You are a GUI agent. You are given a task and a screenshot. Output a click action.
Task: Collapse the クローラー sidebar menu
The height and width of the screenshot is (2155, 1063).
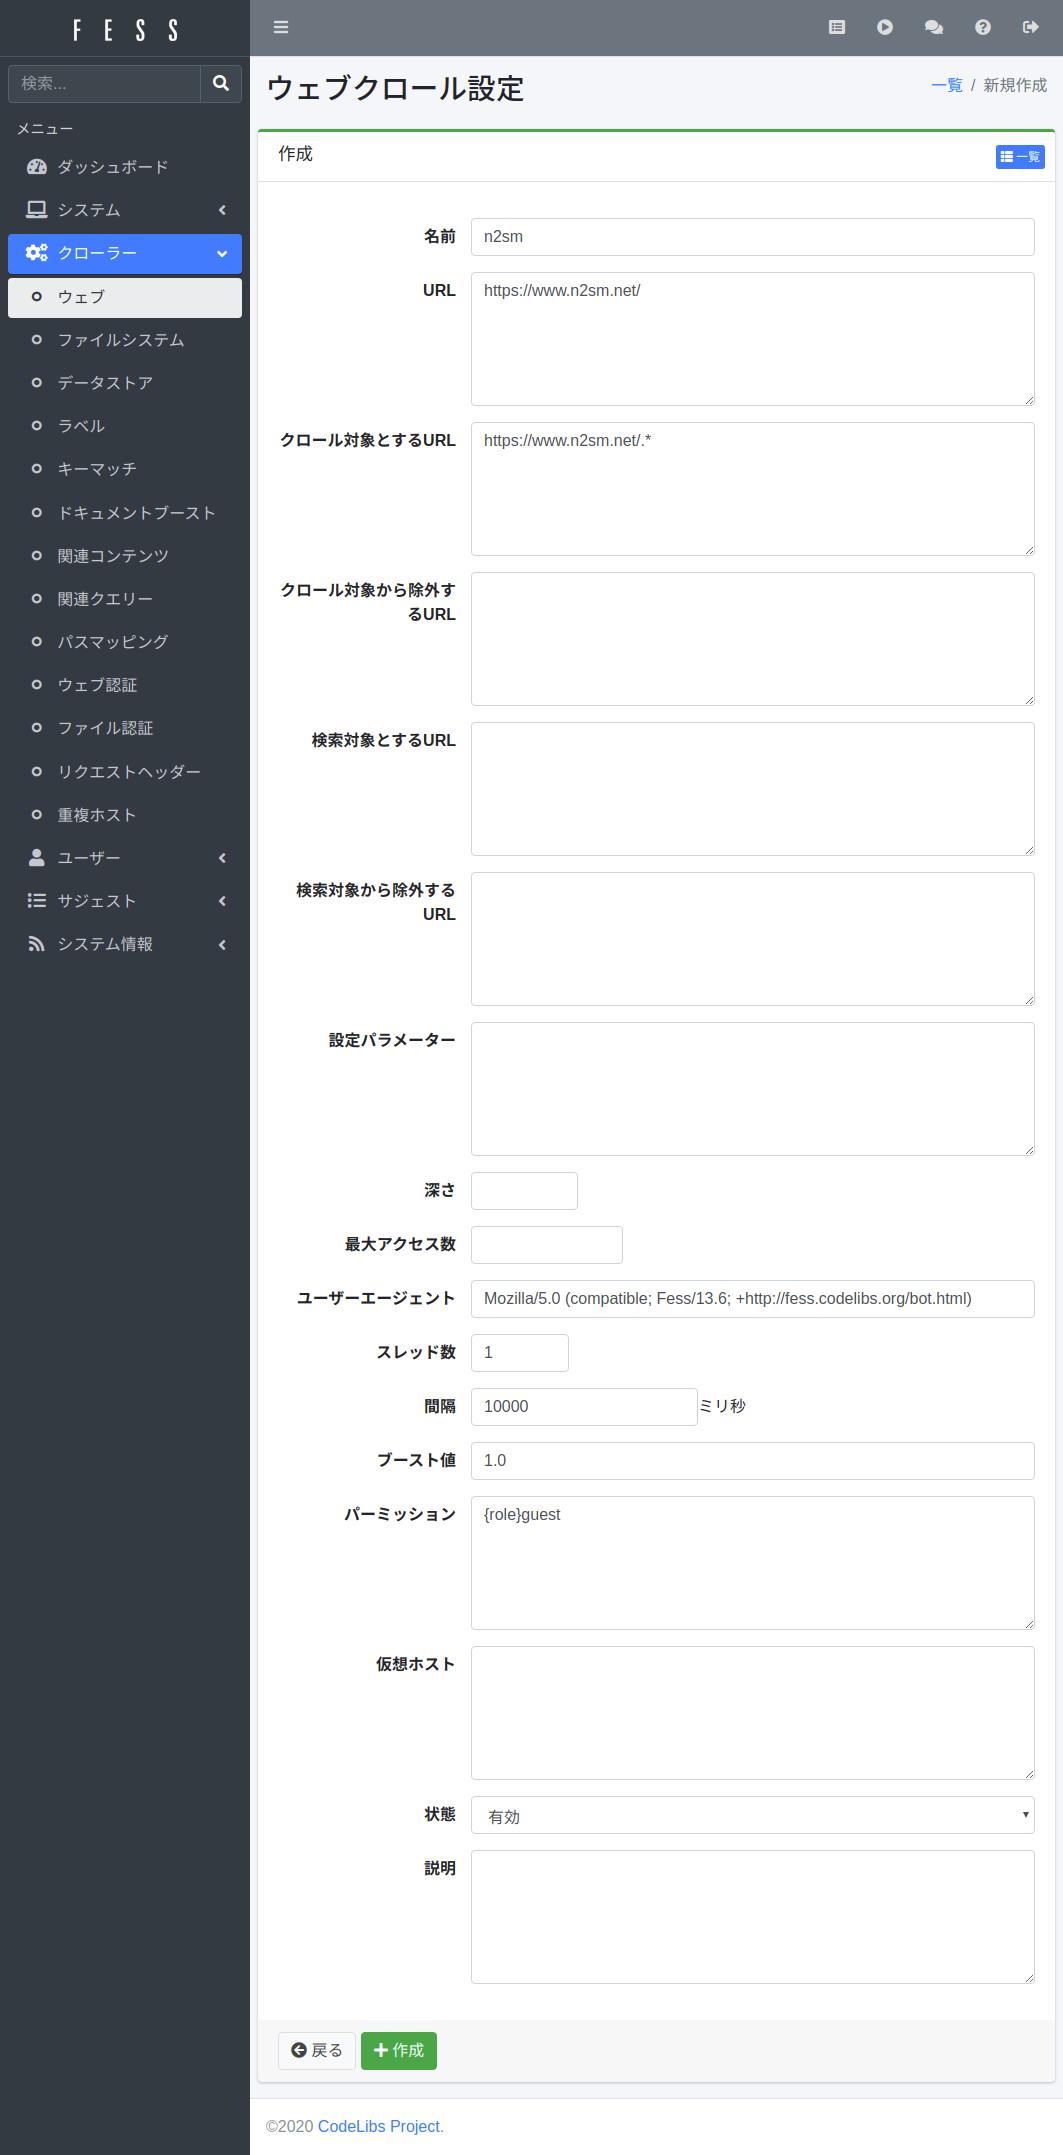click(x=125, y=253)
